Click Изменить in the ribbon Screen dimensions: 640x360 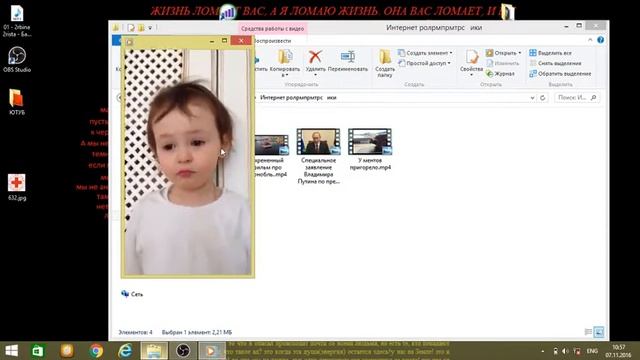click(x=502, y=63)
